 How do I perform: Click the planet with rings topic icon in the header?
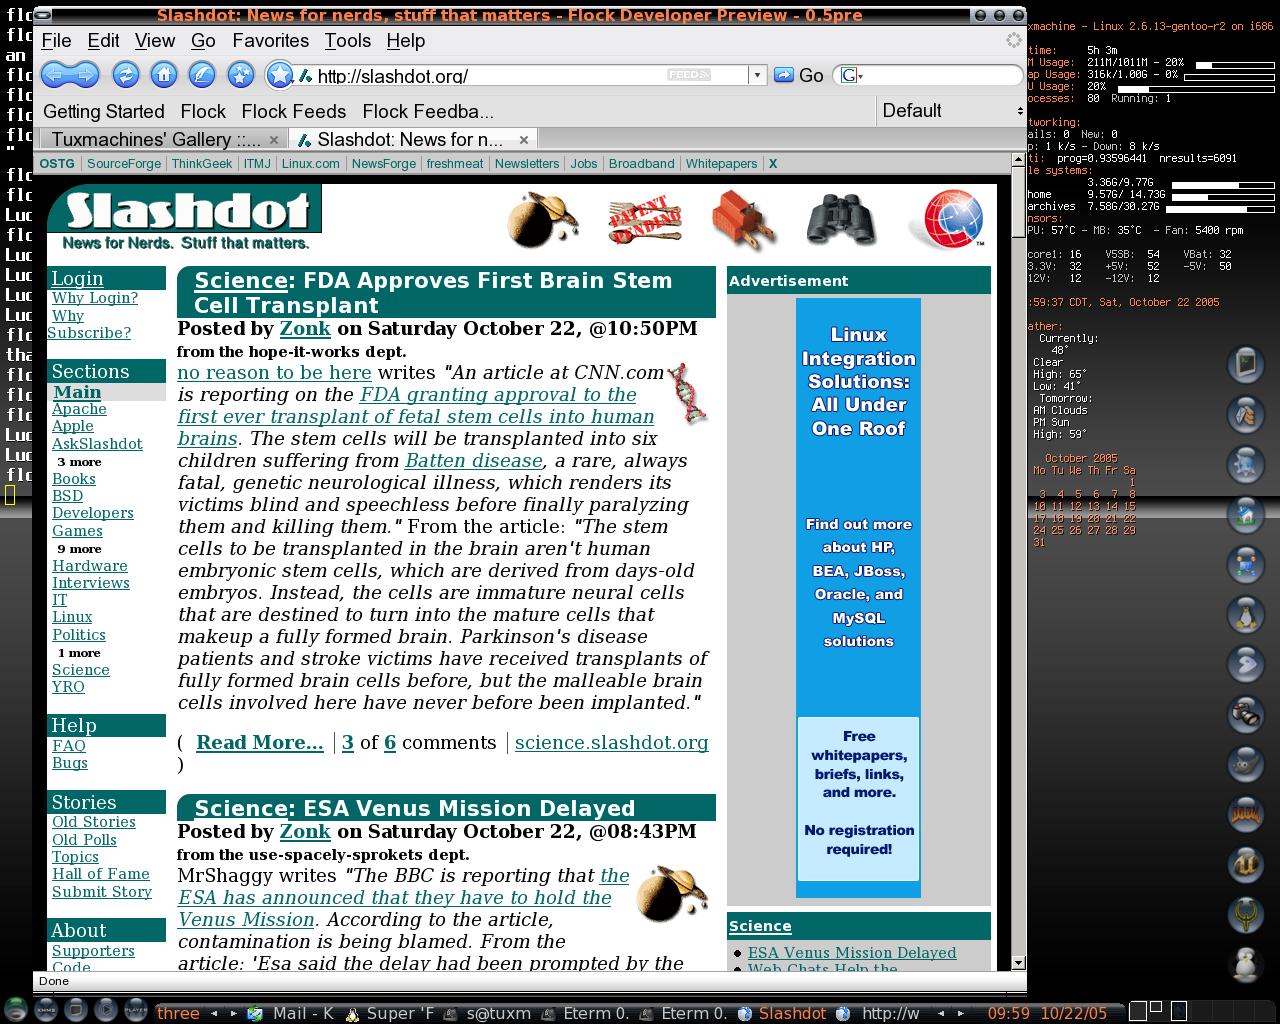[x=542, y=220]
